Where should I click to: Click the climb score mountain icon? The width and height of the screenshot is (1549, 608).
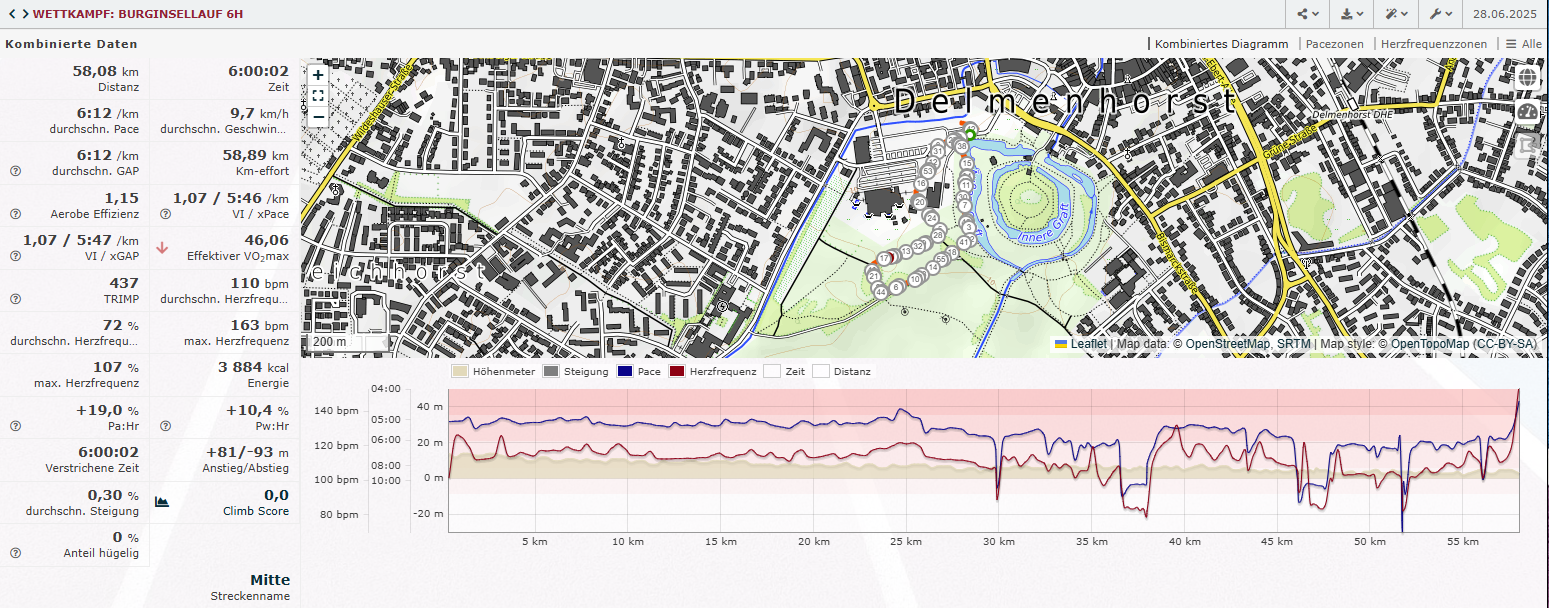[x=162, y=502]
